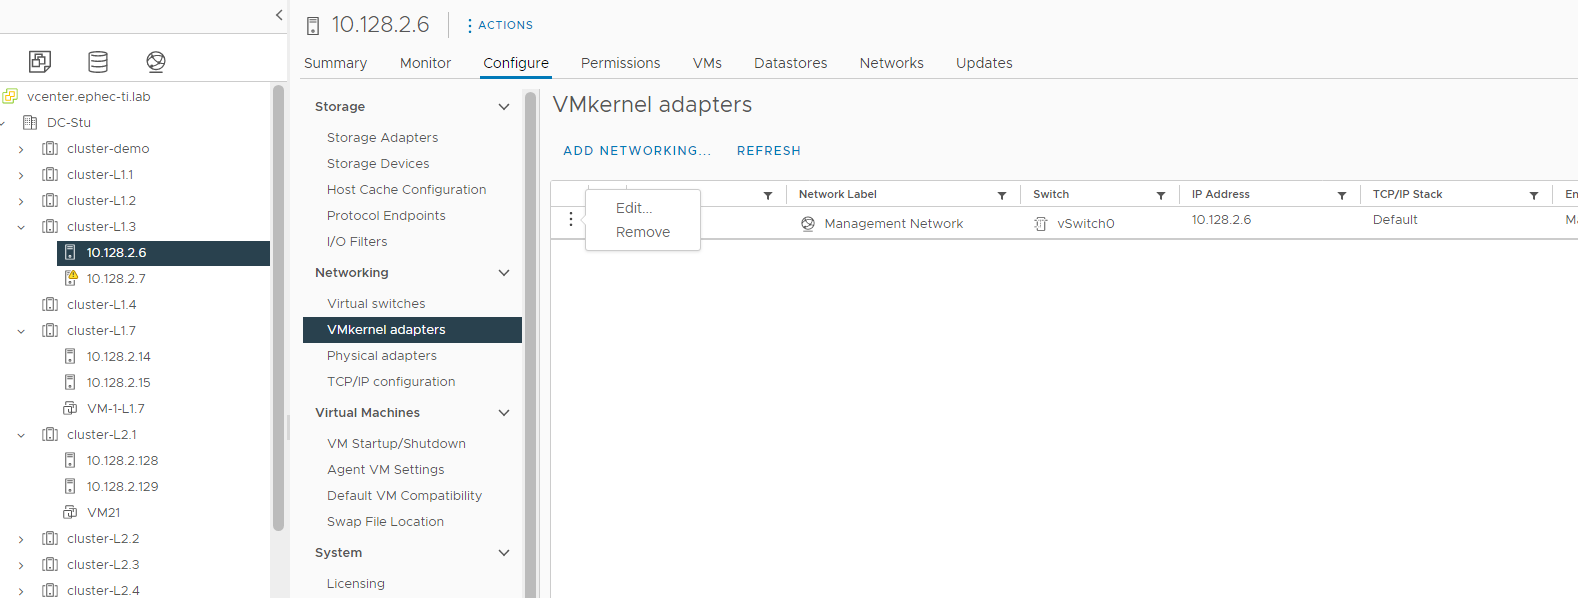The image size is (1578, 598).
Task: Open the ACTIONS menu
Action: click(x=500, y=25)
